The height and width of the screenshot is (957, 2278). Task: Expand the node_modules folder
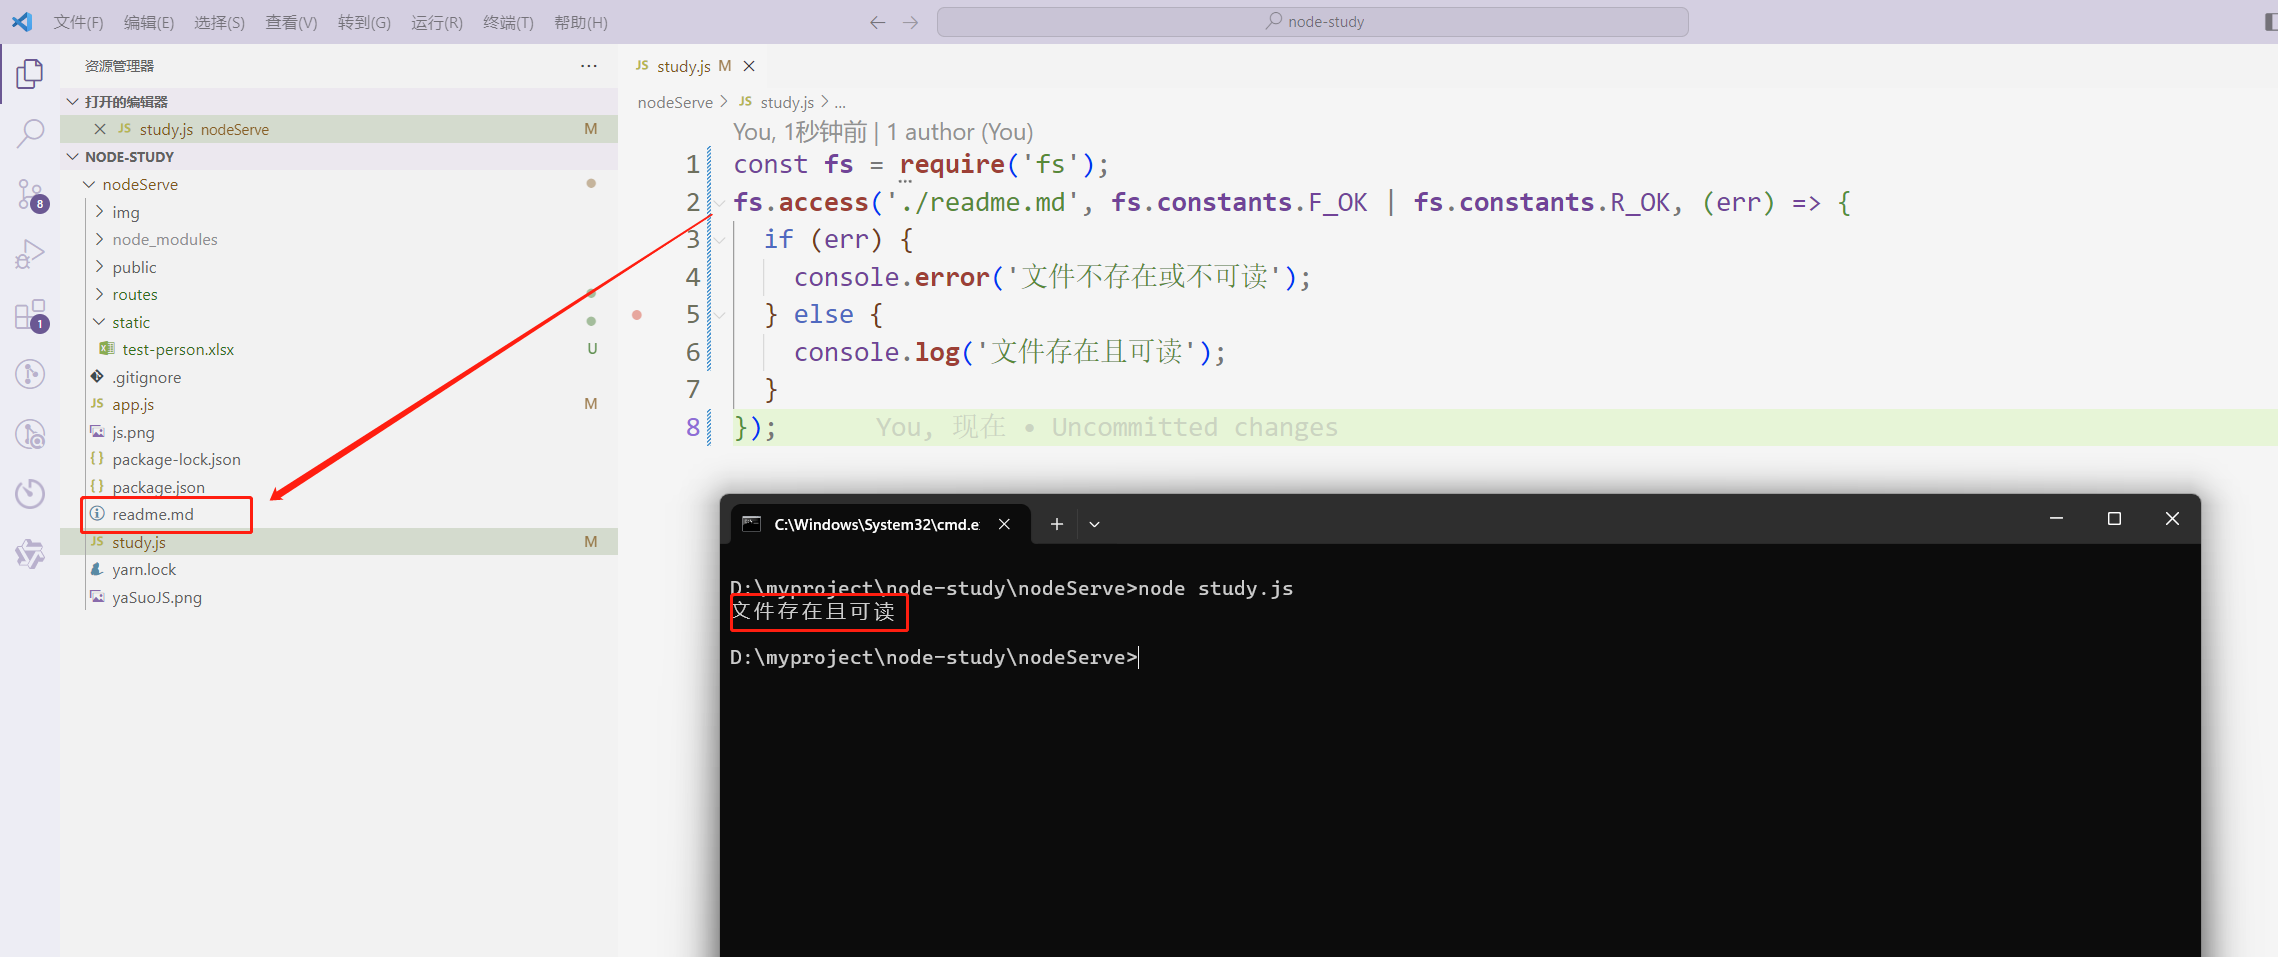click(99, 240)
